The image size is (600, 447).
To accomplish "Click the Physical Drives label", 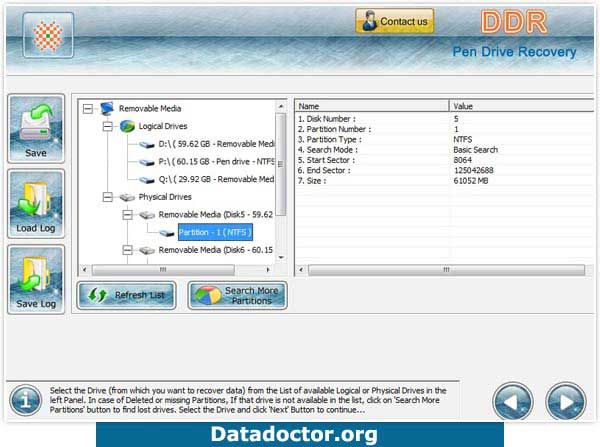I will pos(165,197).
